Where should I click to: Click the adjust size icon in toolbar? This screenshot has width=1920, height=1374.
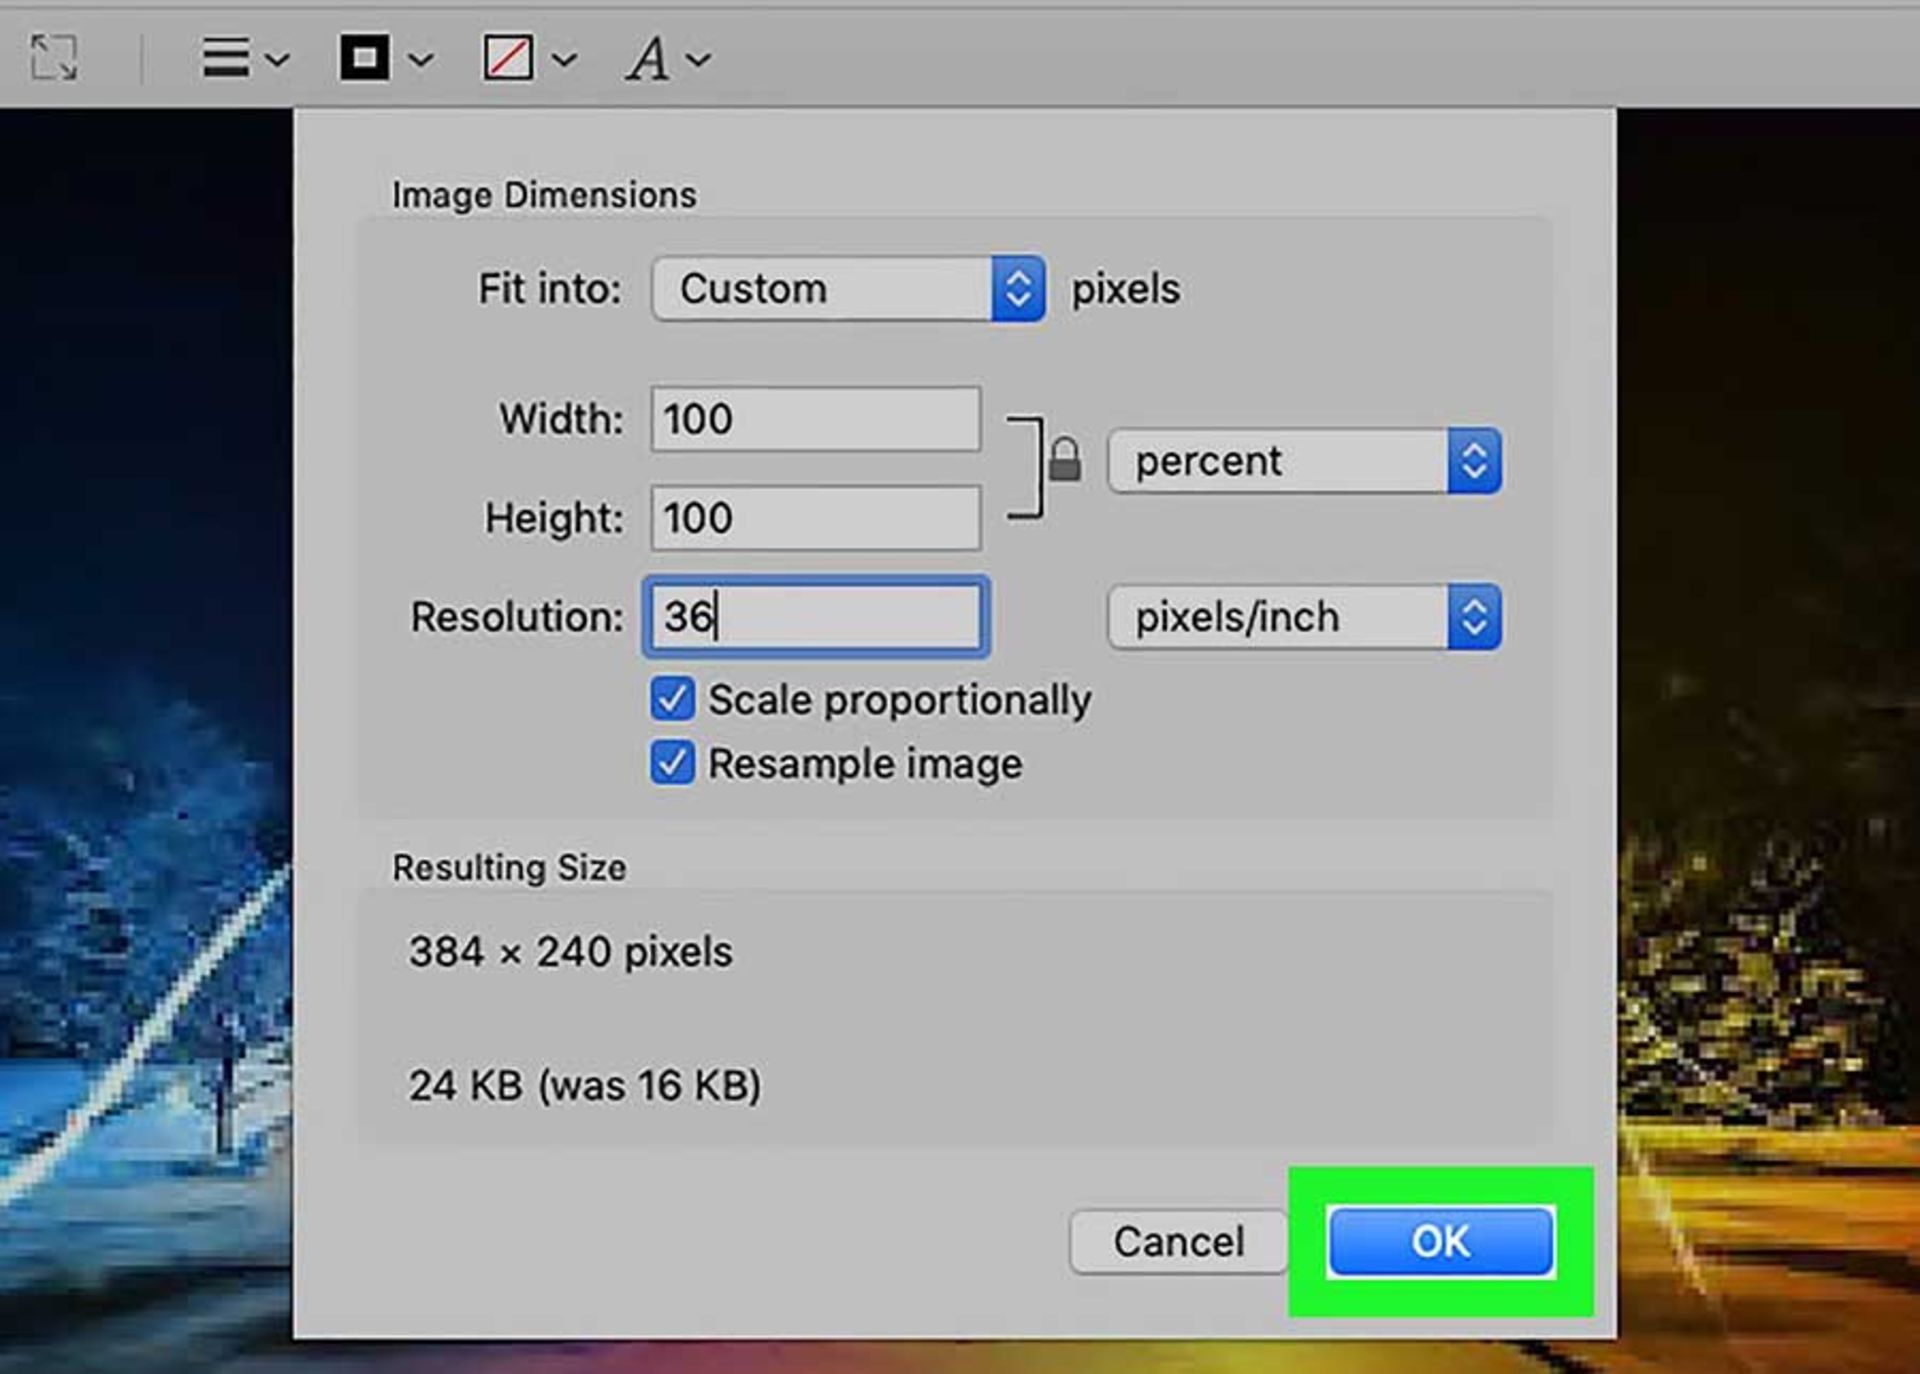53,58
